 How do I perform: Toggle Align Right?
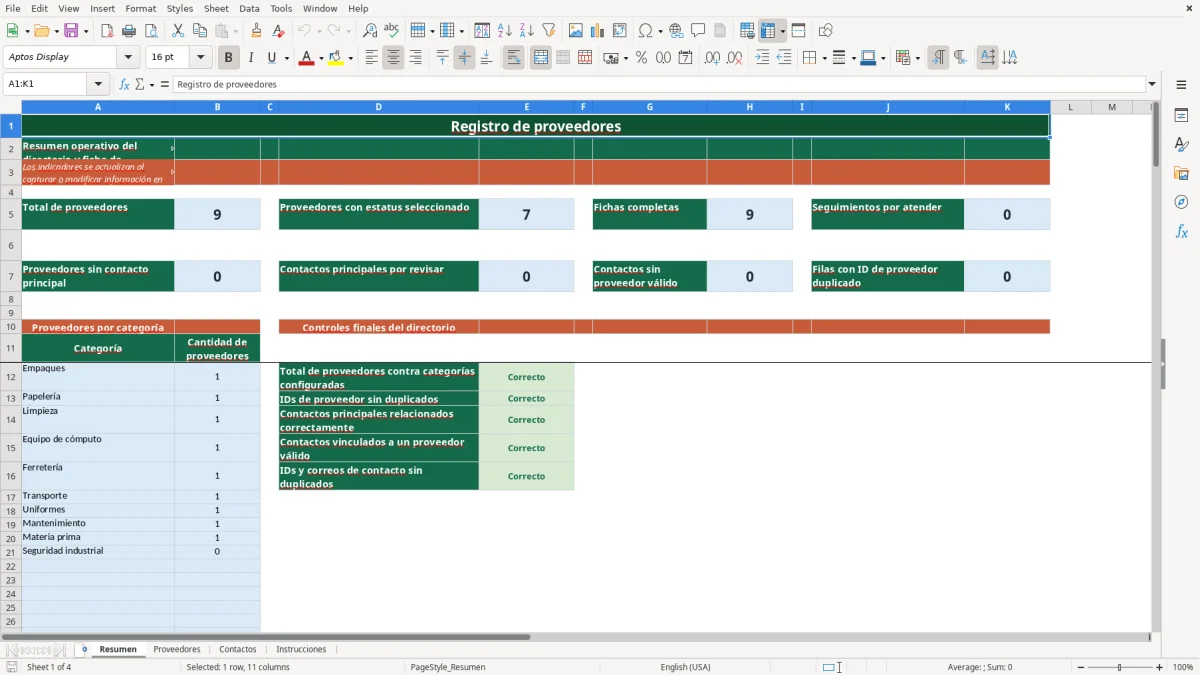(x=416, y=58)
